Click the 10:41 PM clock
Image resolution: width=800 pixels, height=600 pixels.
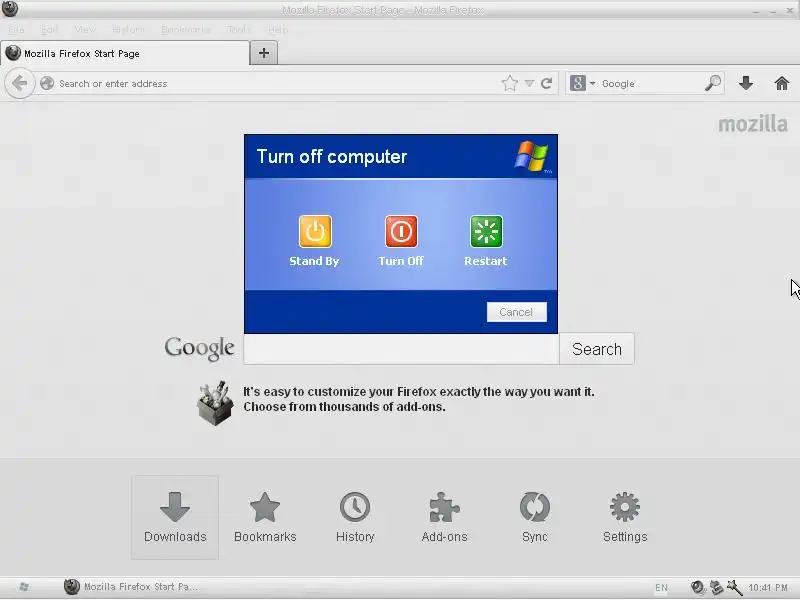[x=768, y=588]
